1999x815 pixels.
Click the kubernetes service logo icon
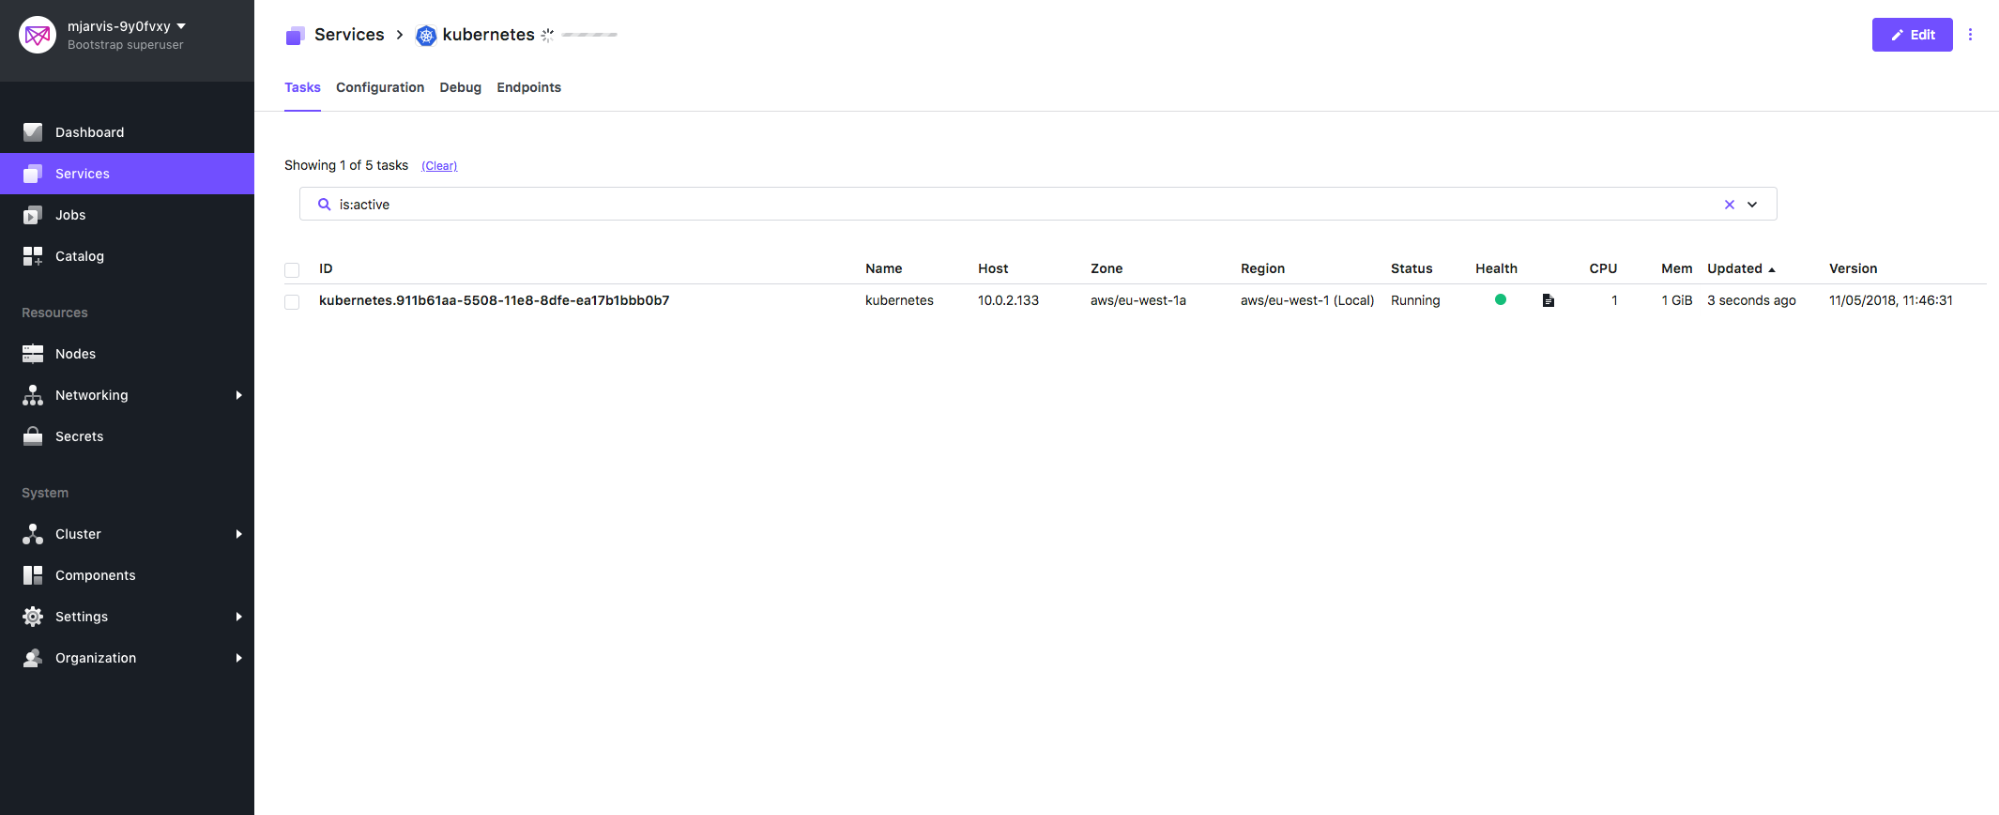coord(426,36)
